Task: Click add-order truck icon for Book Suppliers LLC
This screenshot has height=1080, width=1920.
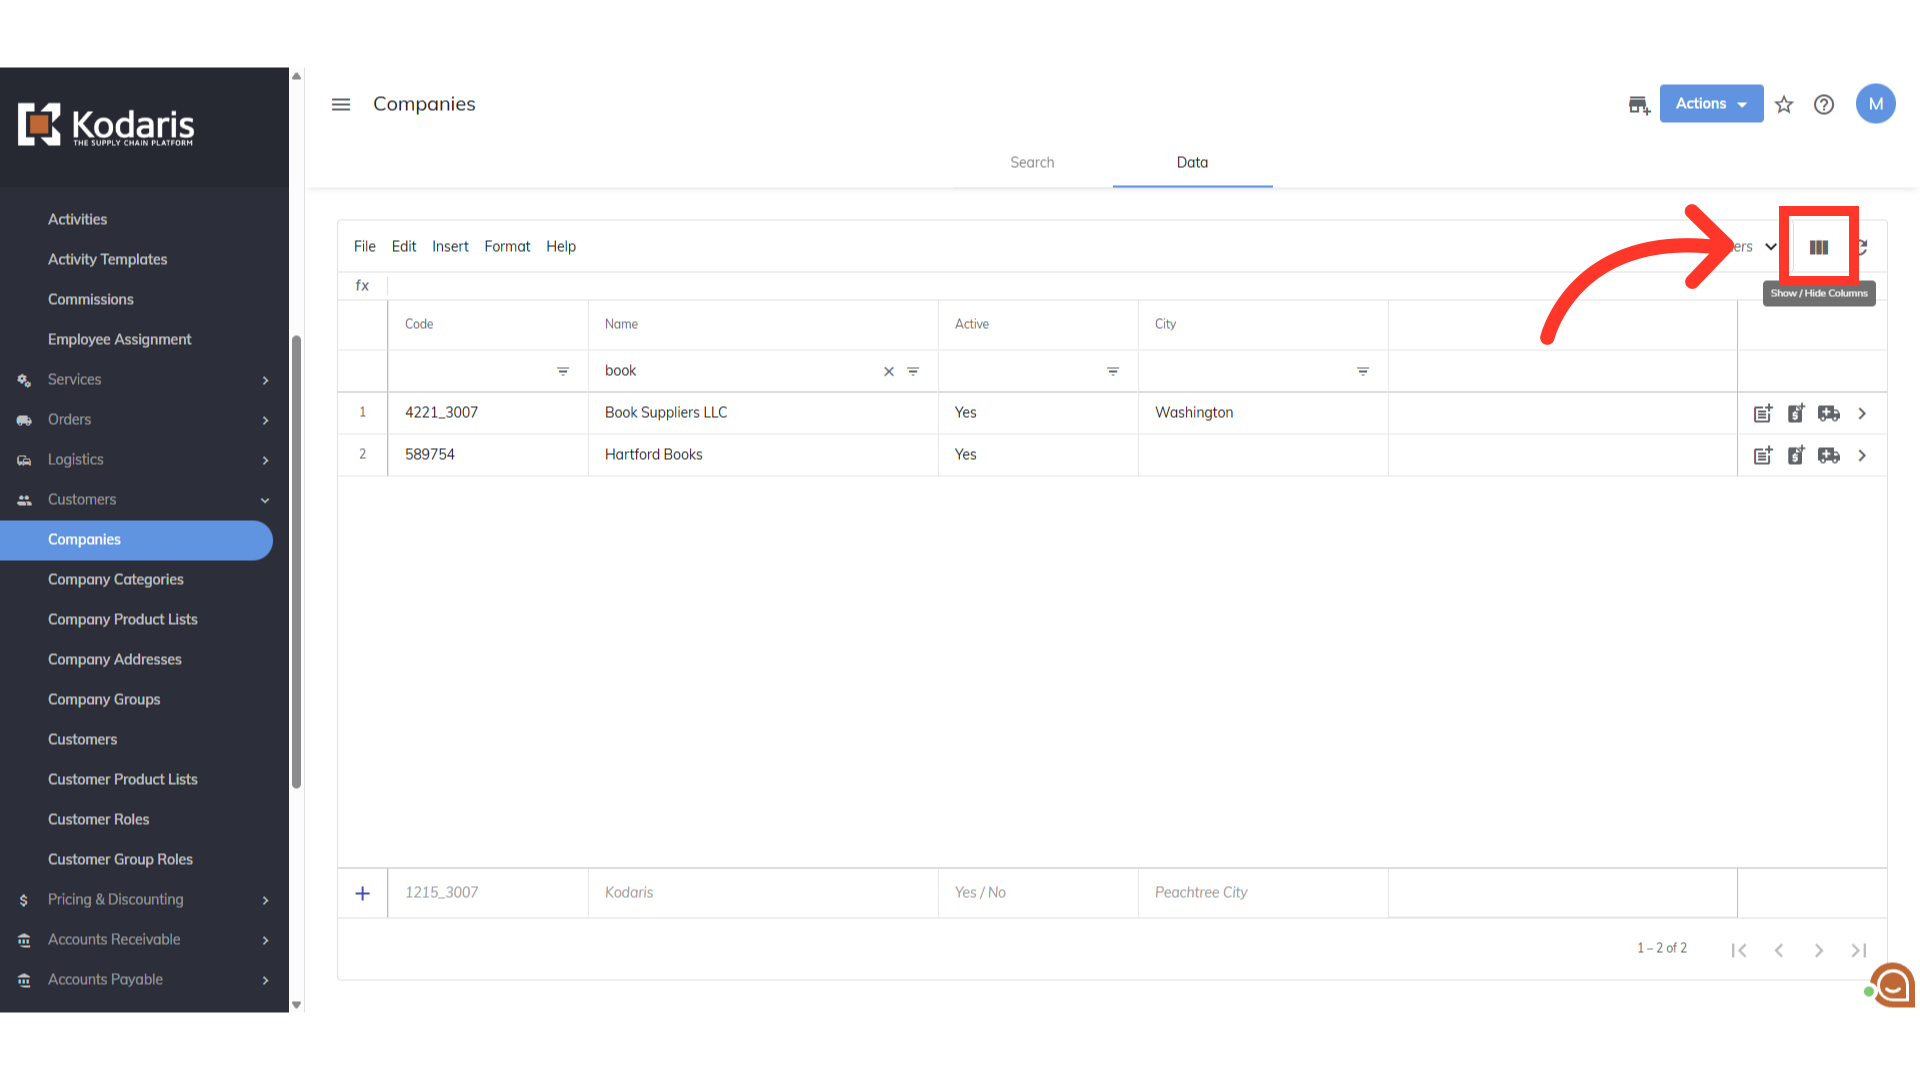Action: [x=1829, y=413]
